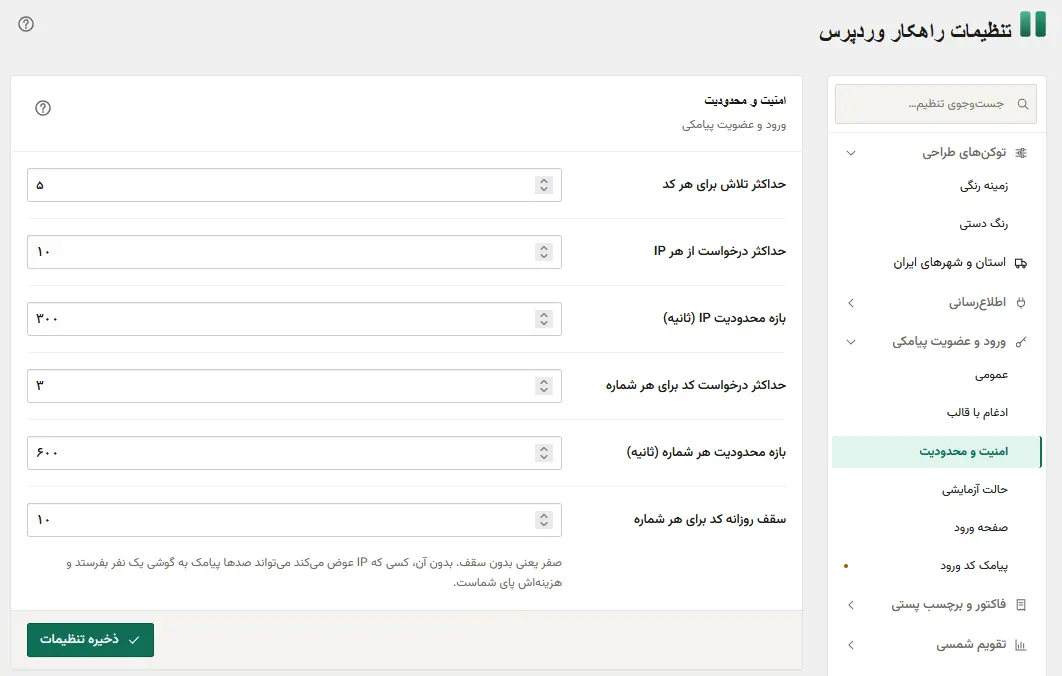Click the green plugin logo icon

click(1033, 24)
